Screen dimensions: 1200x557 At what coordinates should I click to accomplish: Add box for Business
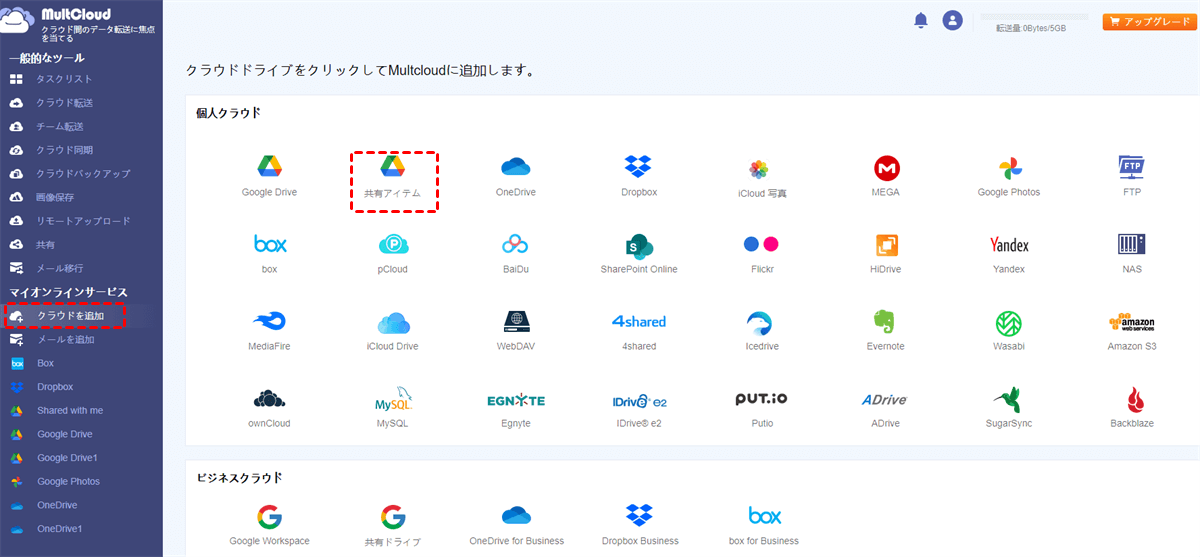point(765,515)
